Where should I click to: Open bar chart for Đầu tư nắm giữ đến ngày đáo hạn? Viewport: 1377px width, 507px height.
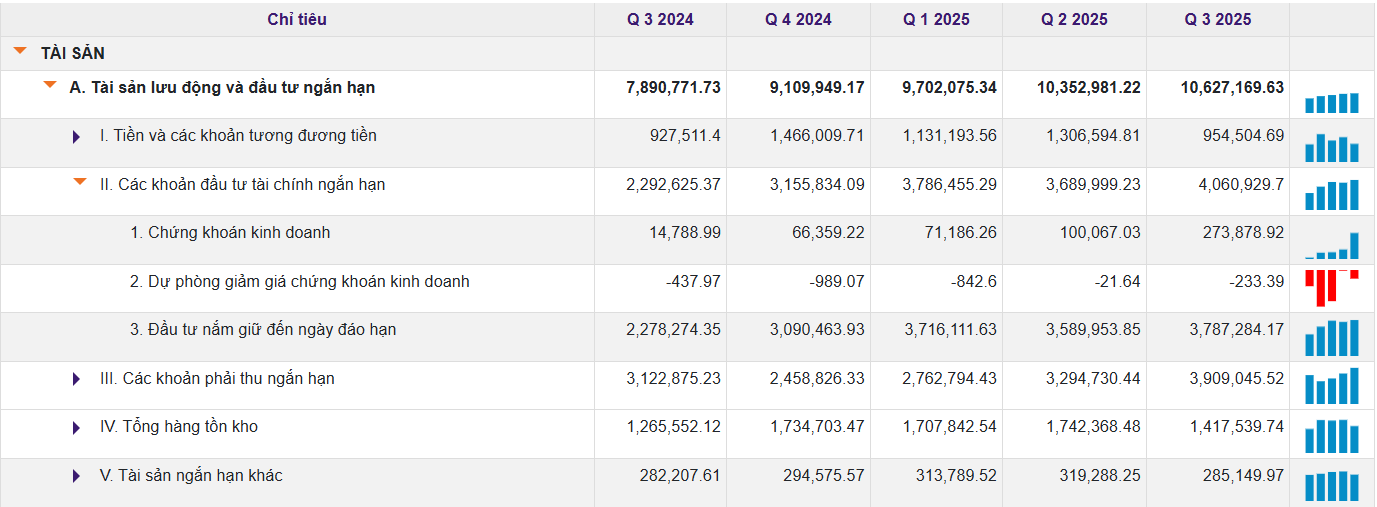(1331, 338)
